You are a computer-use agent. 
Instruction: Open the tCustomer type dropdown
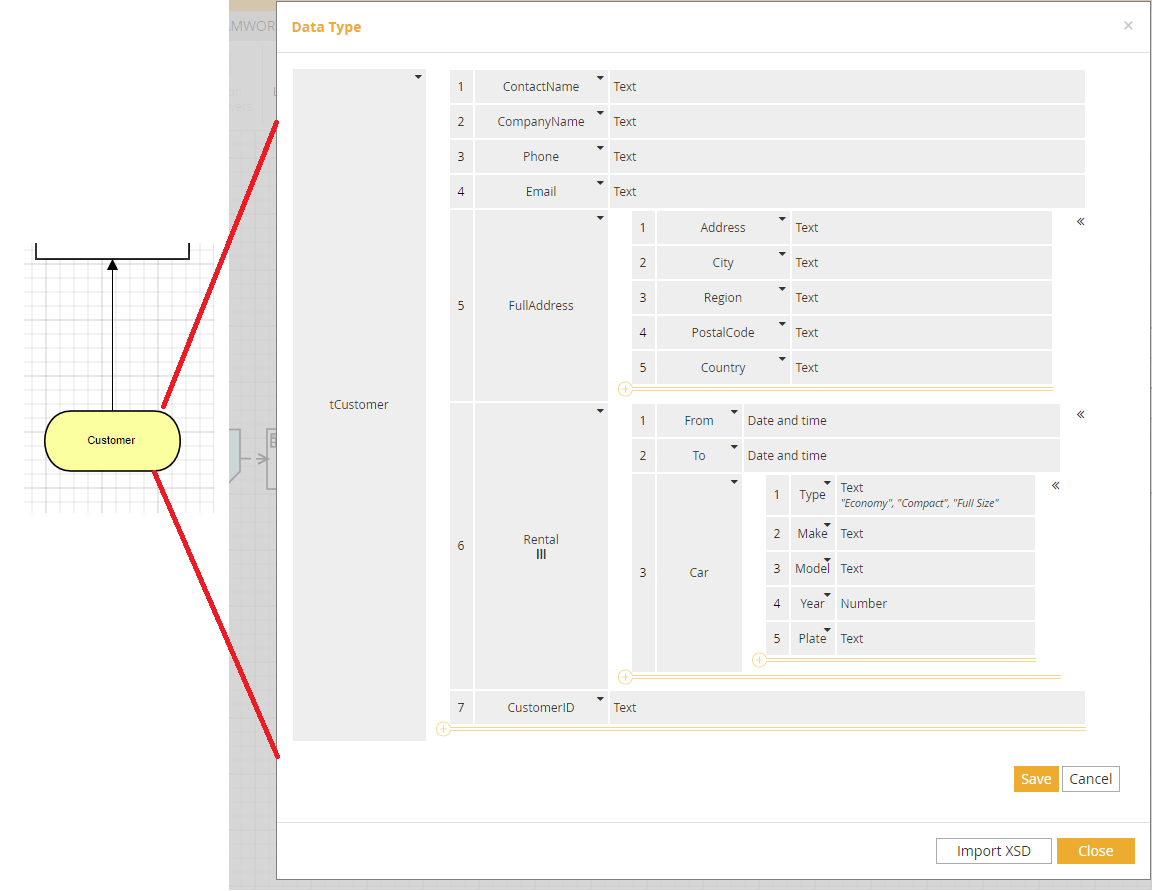tap(418, 76)
